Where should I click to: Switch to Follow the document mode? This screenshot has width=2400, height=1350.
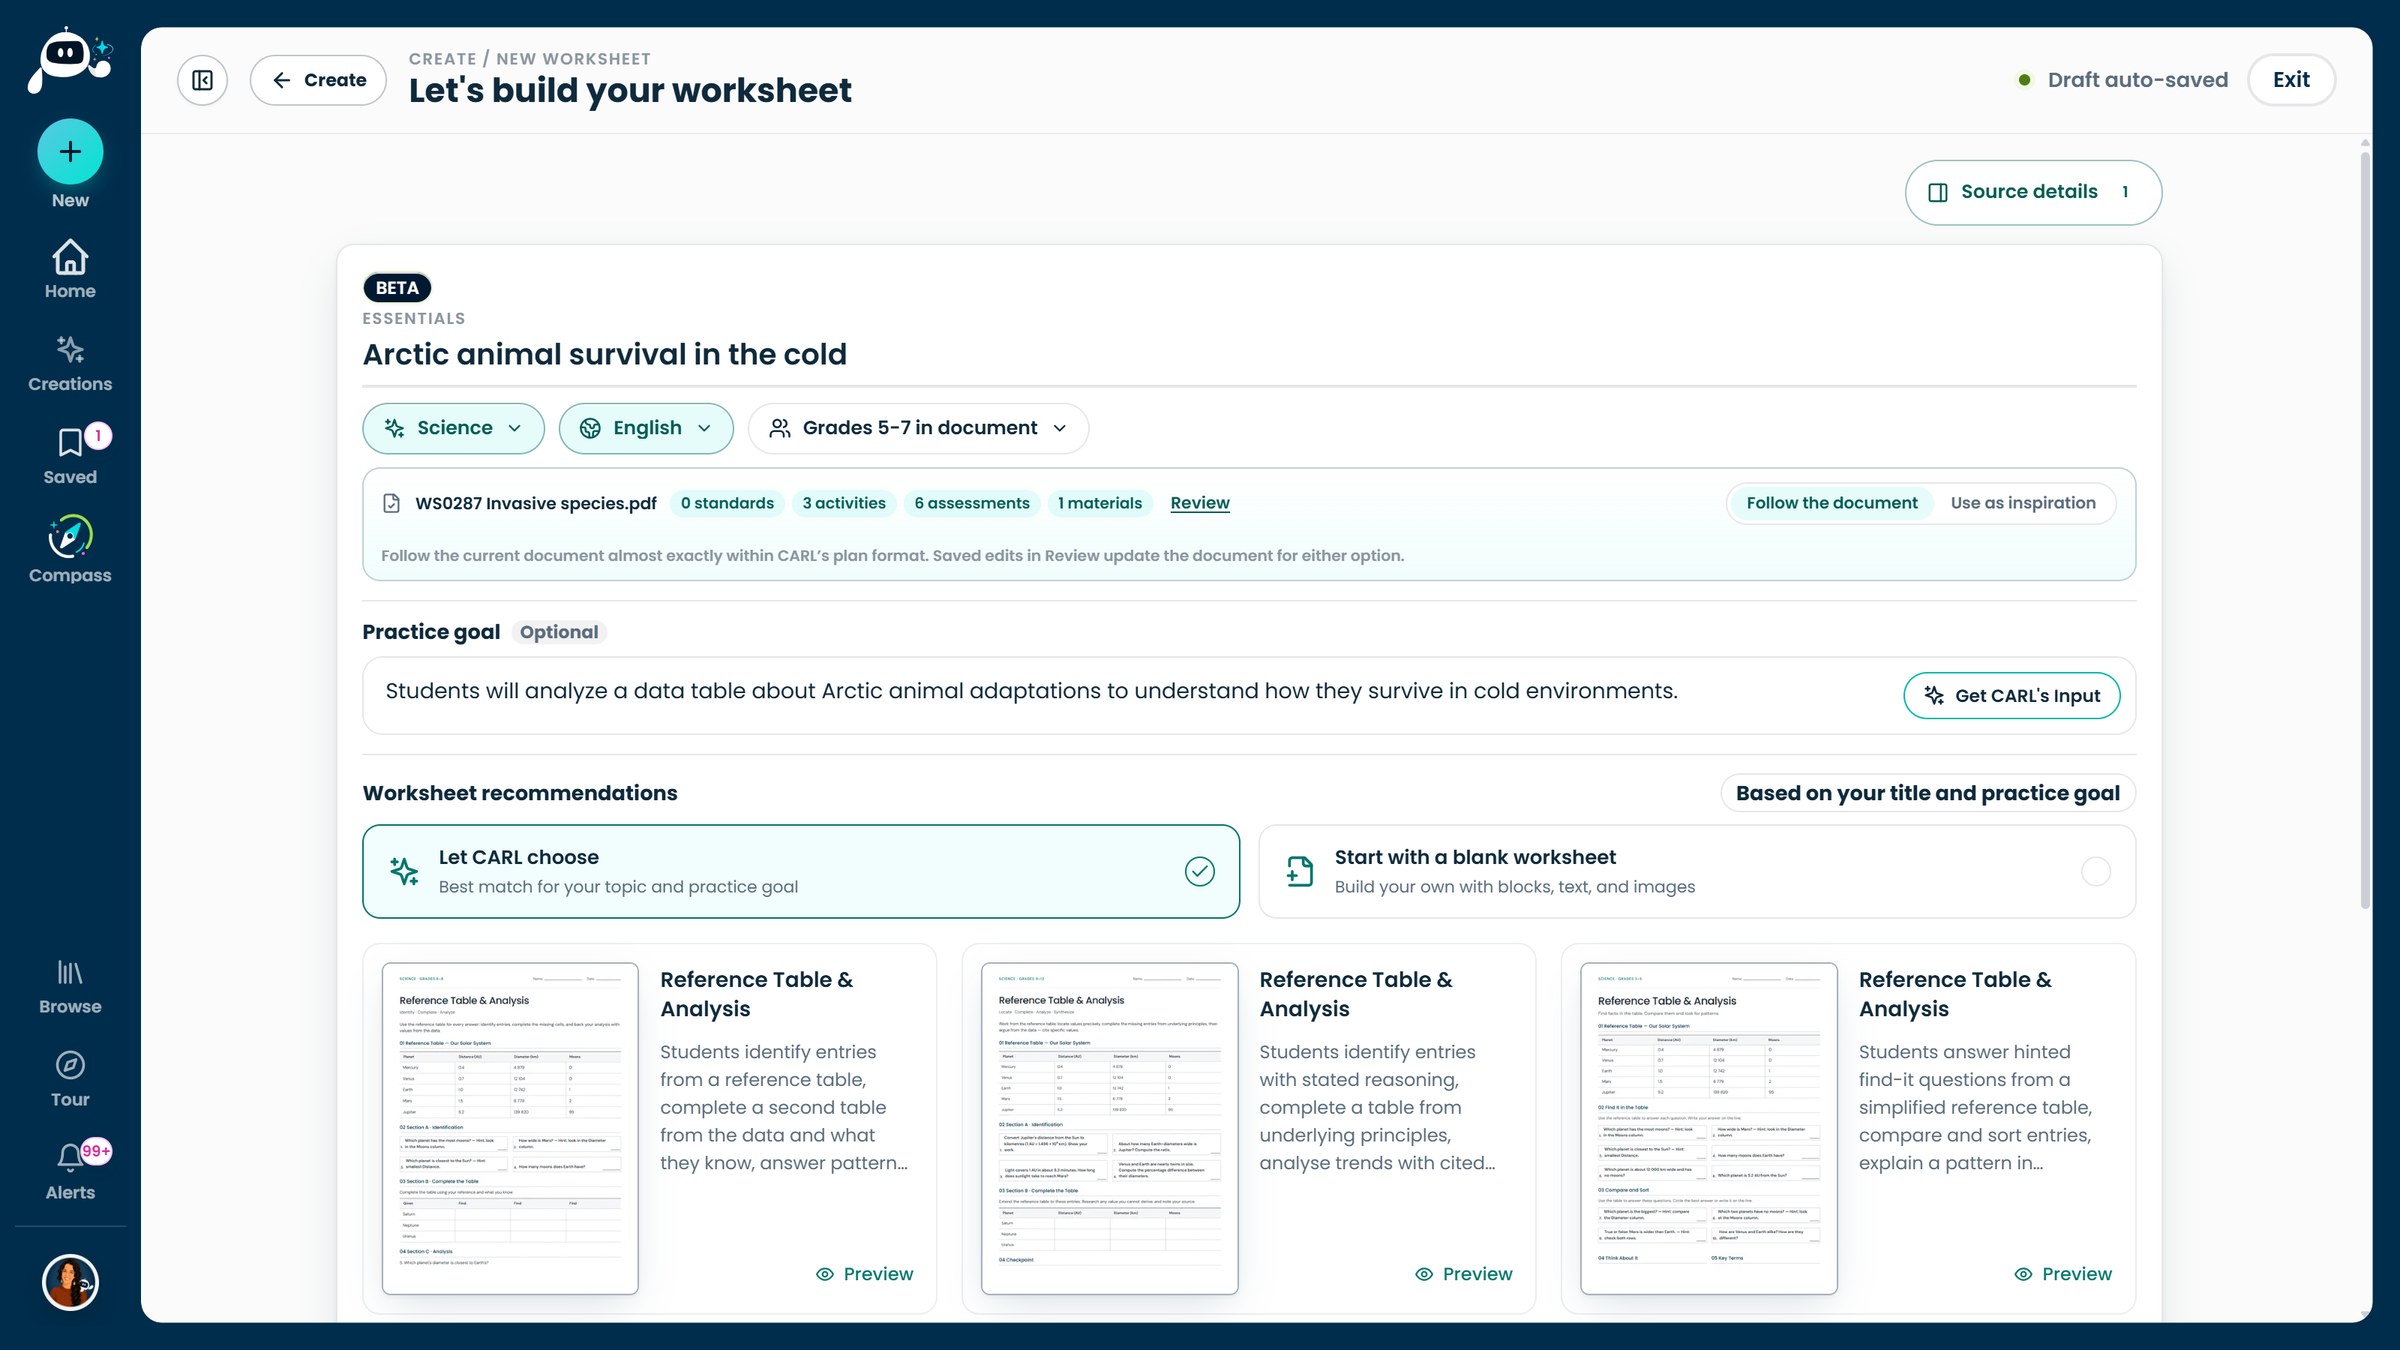[1831, 503]
